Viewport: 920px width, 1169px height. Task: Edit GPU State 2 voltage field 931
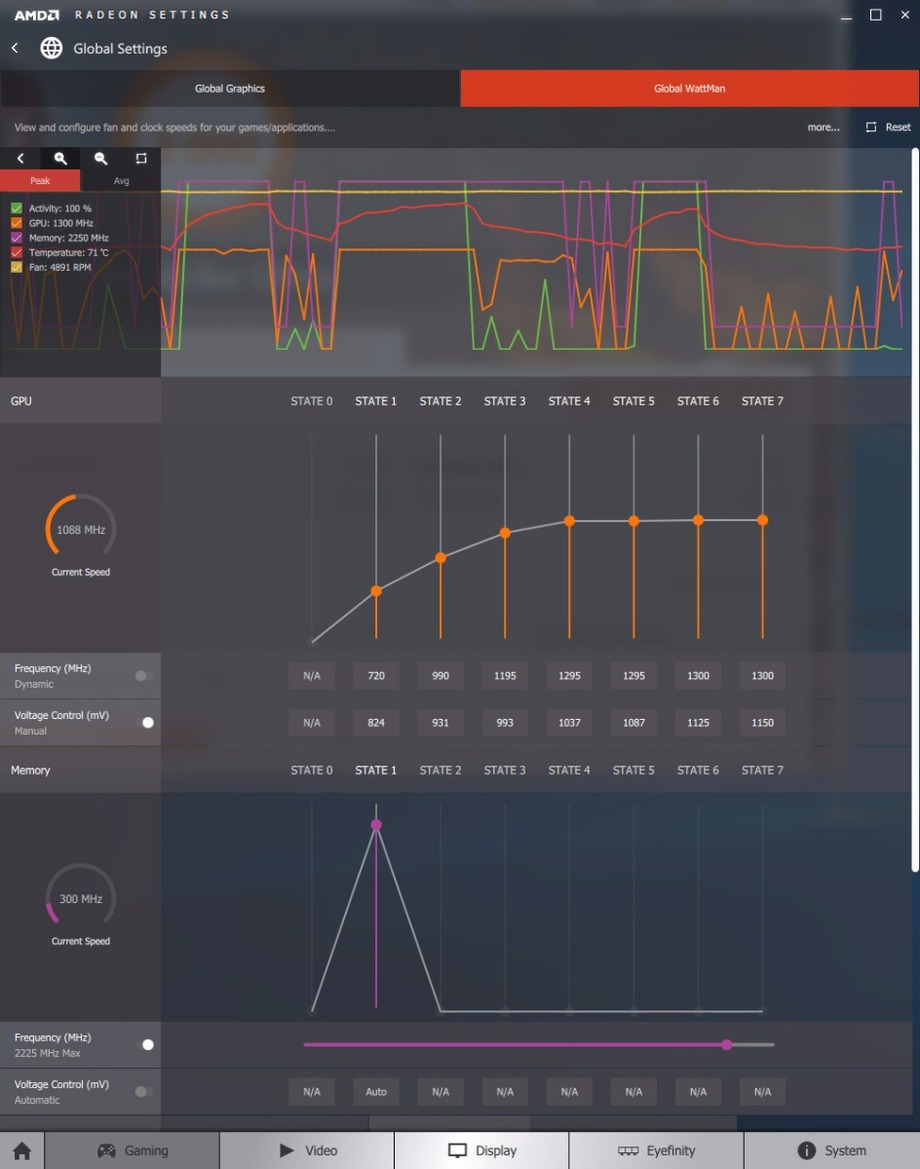click(441, 722)
